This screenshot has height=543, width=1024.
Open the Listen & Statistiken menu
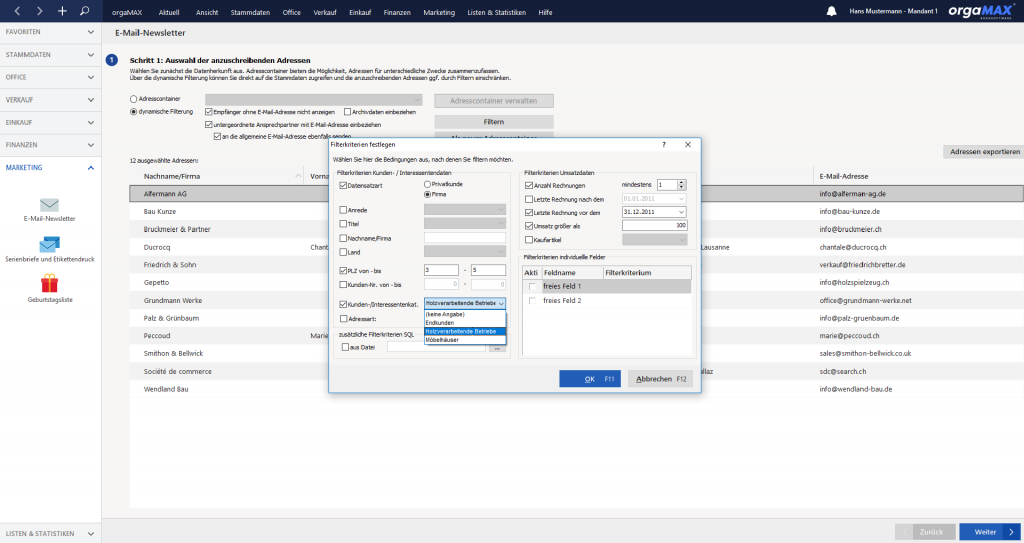pyautogui.click(x=496, y=12)
